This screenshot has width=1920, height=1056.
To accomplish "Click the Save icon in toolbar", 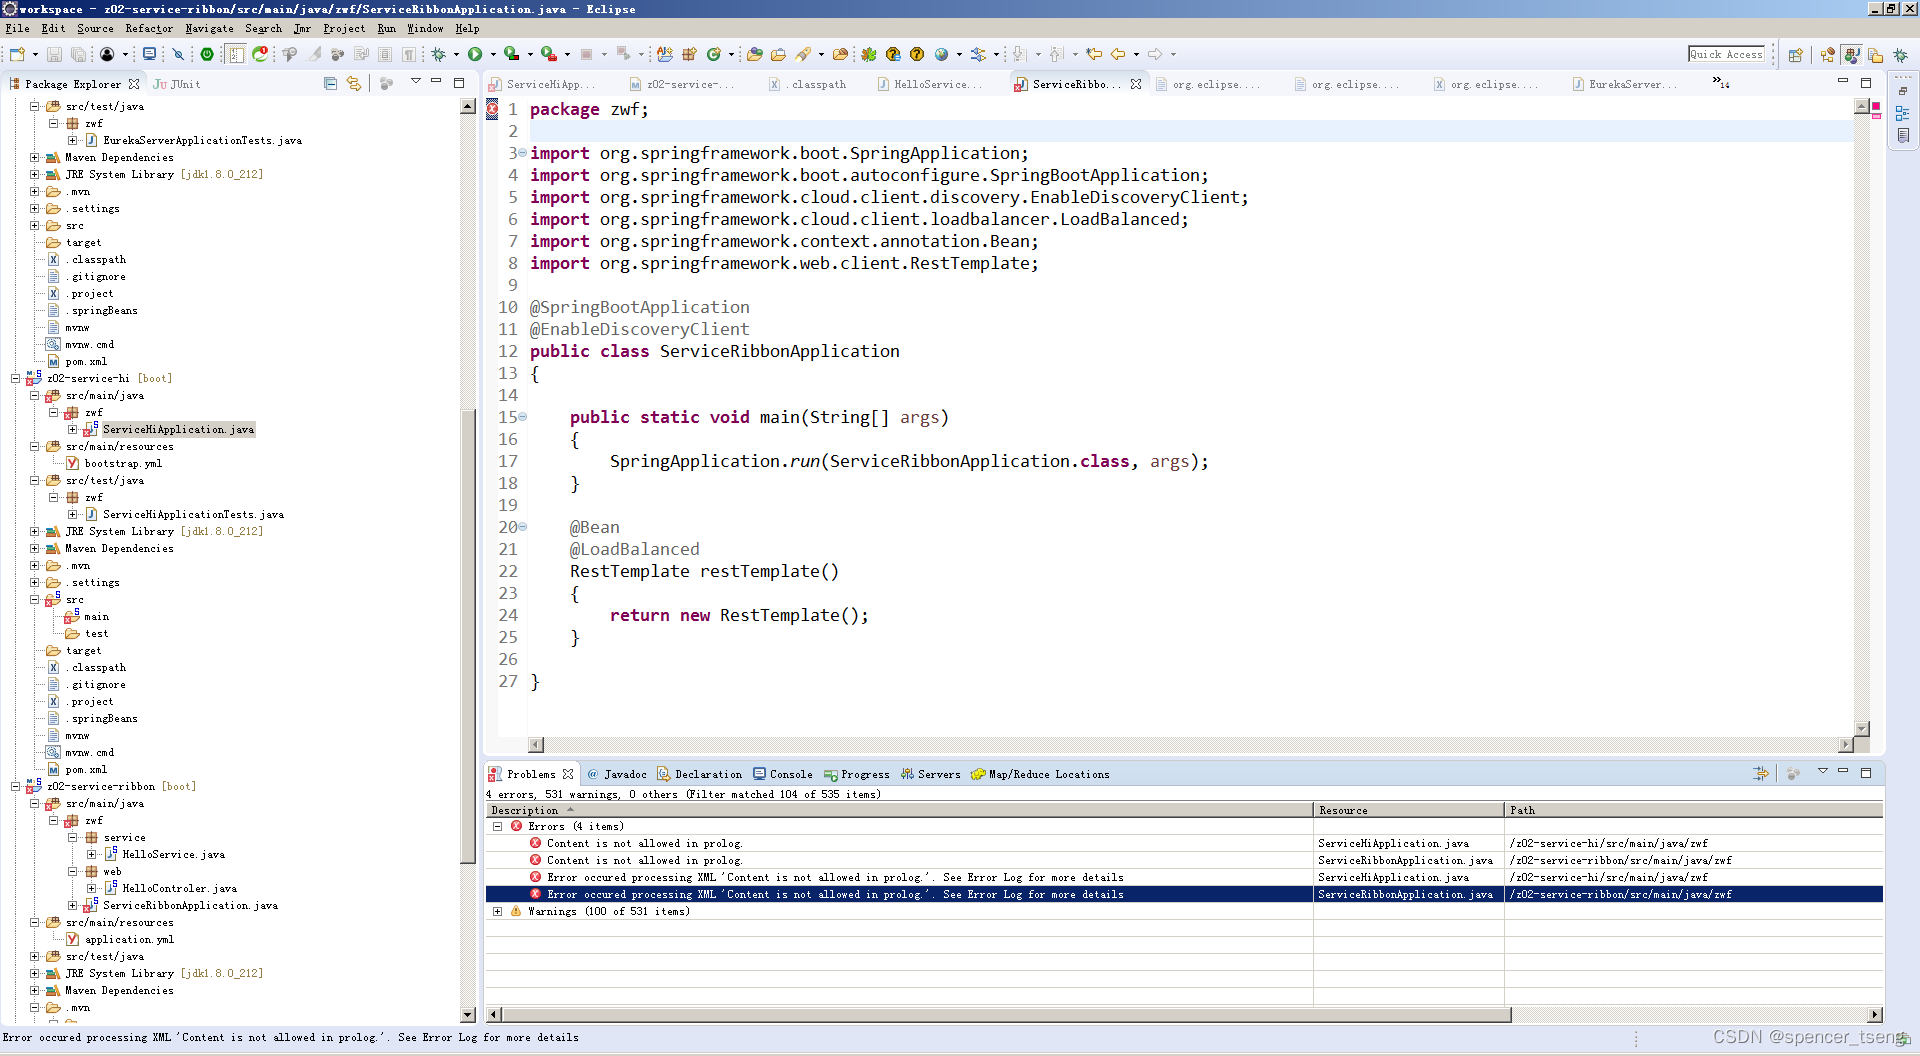I will [x=54, y=54].
